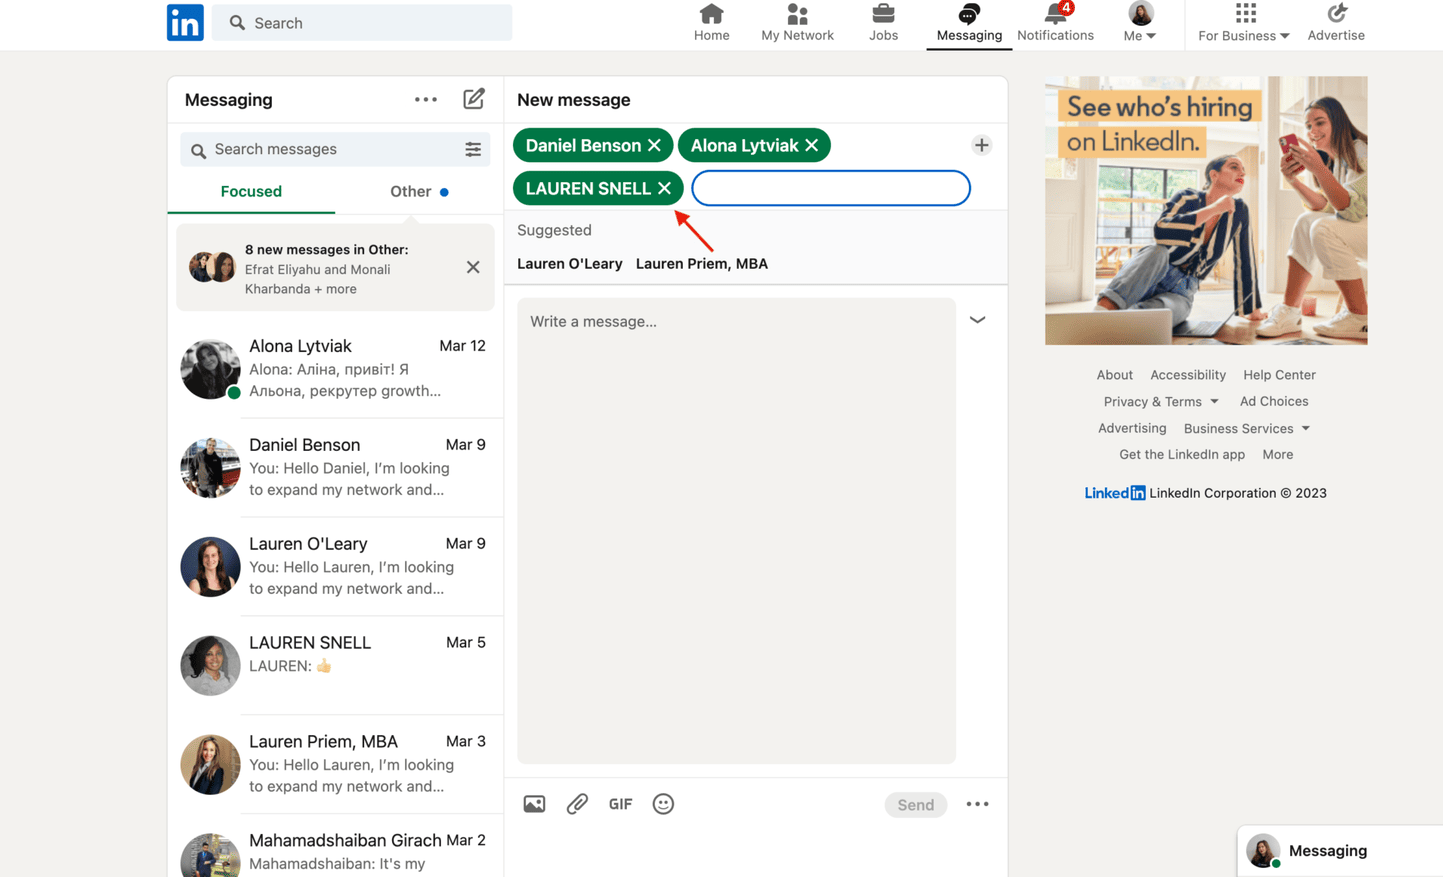This screenshot has width=1443, height=877.
Task: Add recipients with the plus icon
Action: point(981,145)
